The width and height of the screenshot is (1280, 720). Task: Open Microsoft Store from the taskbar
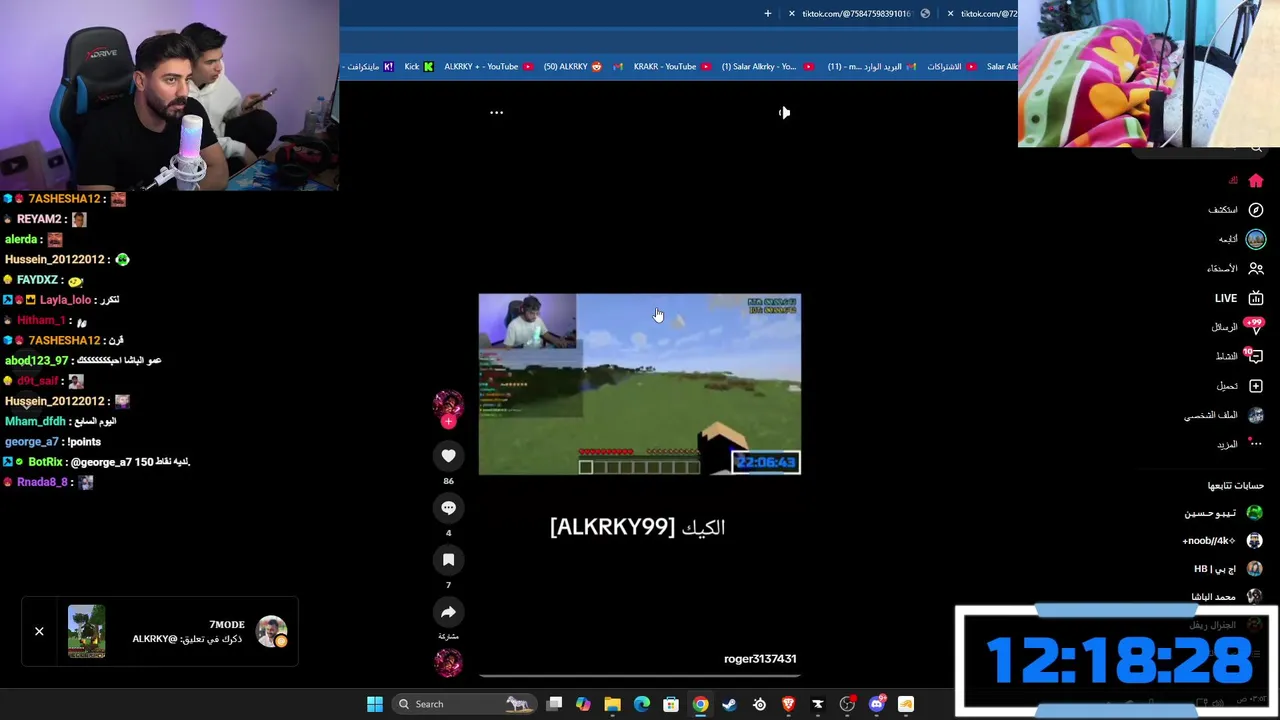pyautogui.click(x=671, y=704)
